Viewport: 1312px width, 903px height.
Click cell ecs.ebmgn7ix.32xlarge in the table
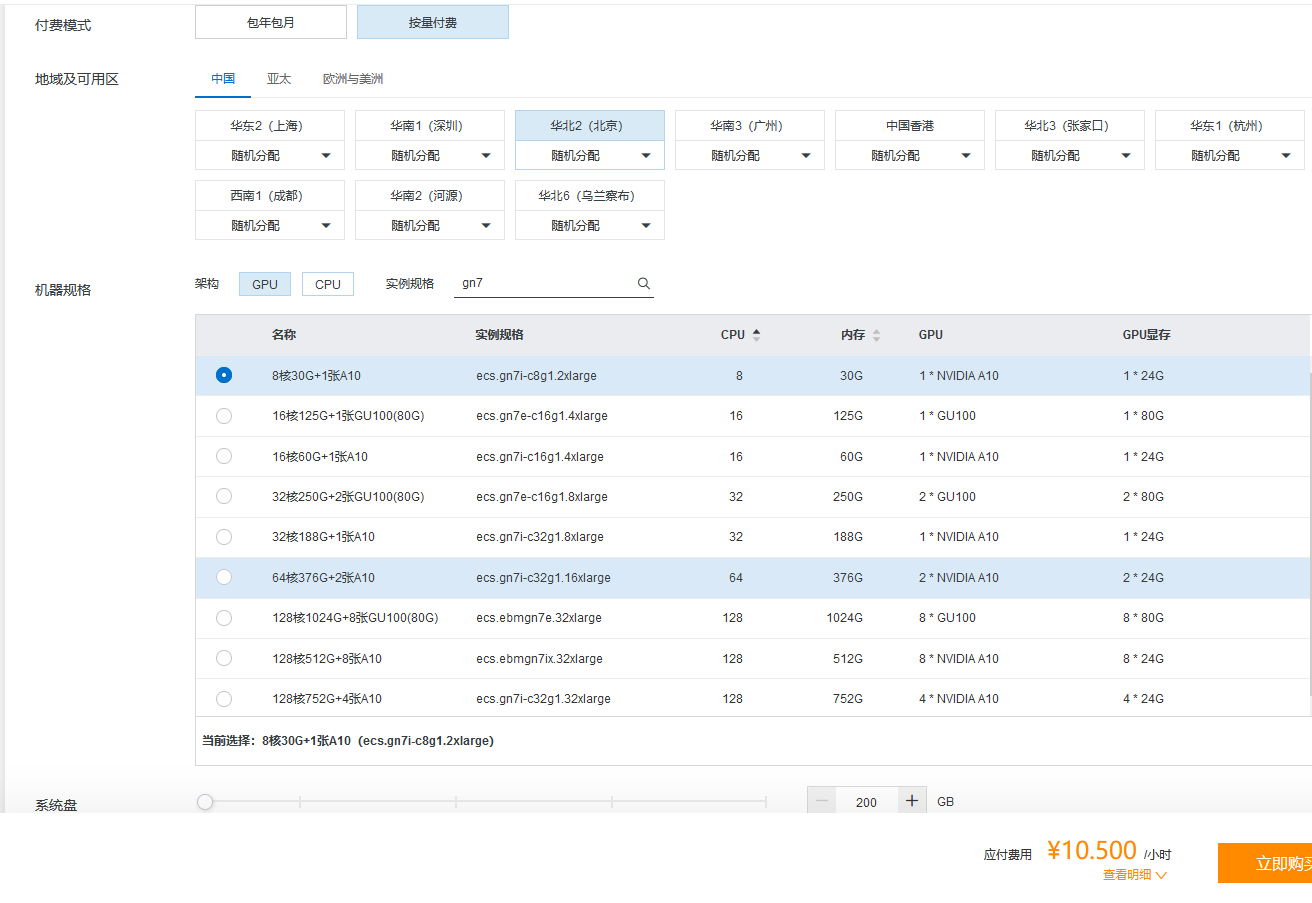coord(539,659)
